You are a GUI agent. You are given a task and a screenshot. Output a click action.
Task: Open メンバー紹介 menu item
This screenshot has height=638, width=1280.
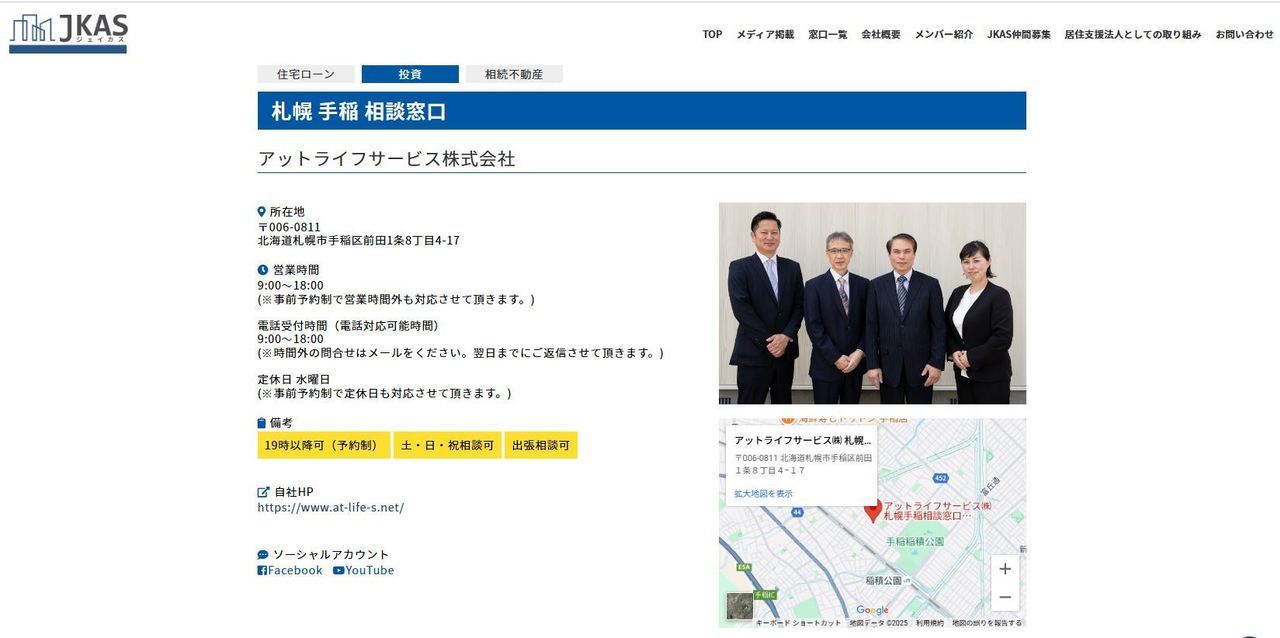click(943, 34)
